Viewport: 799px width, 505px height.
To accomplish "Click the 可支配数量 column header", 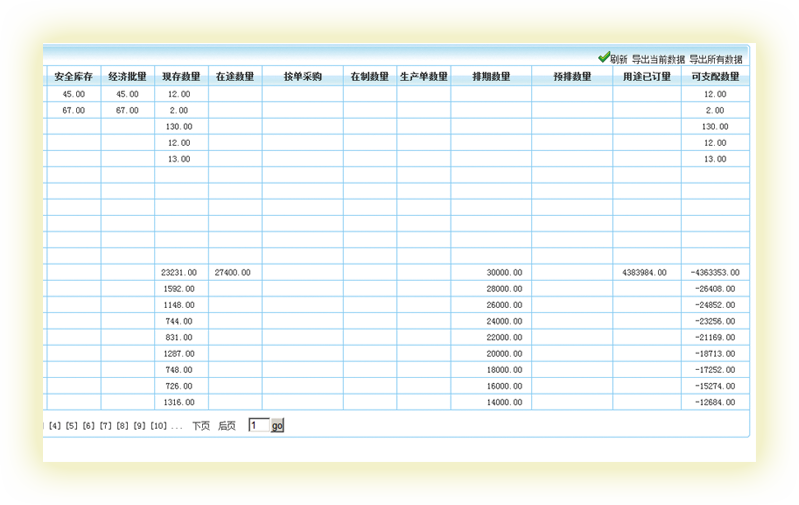I will coord(715,76).
